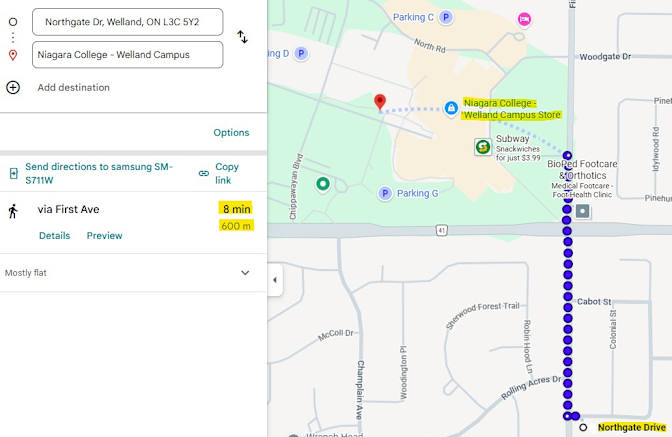Click the Parking C marker
Screen dimensions: 672x437
tap(446, 17)
